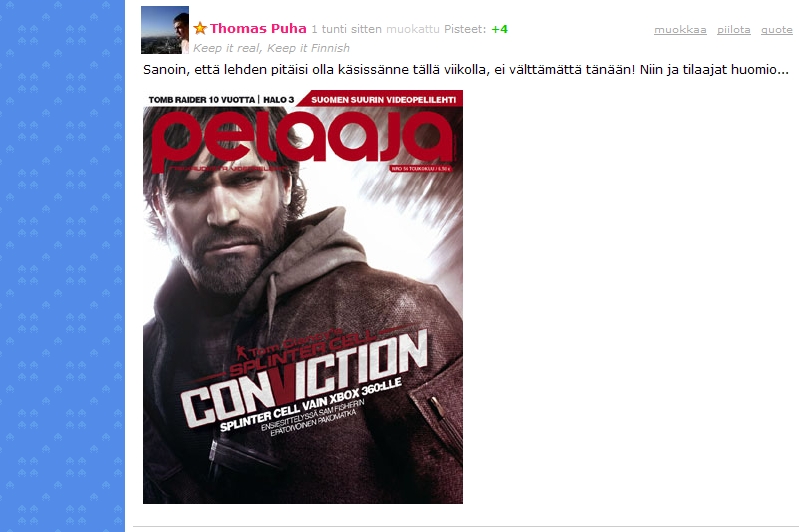Click the post text starting with 'Sanoin, että'
Image resolution: width=799 pixels, height=532 pixels.
[x=466, y=69]
